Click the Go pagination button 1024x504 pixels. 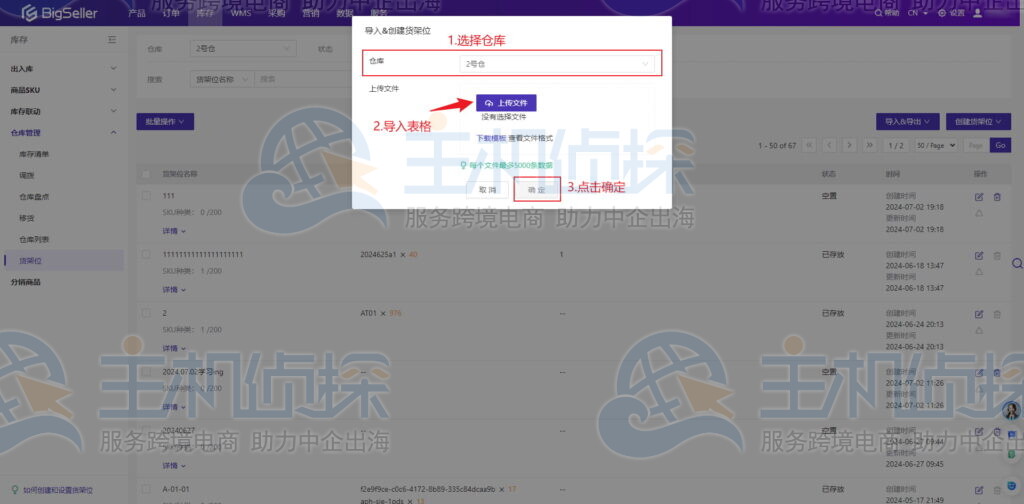click(1000, 146)
